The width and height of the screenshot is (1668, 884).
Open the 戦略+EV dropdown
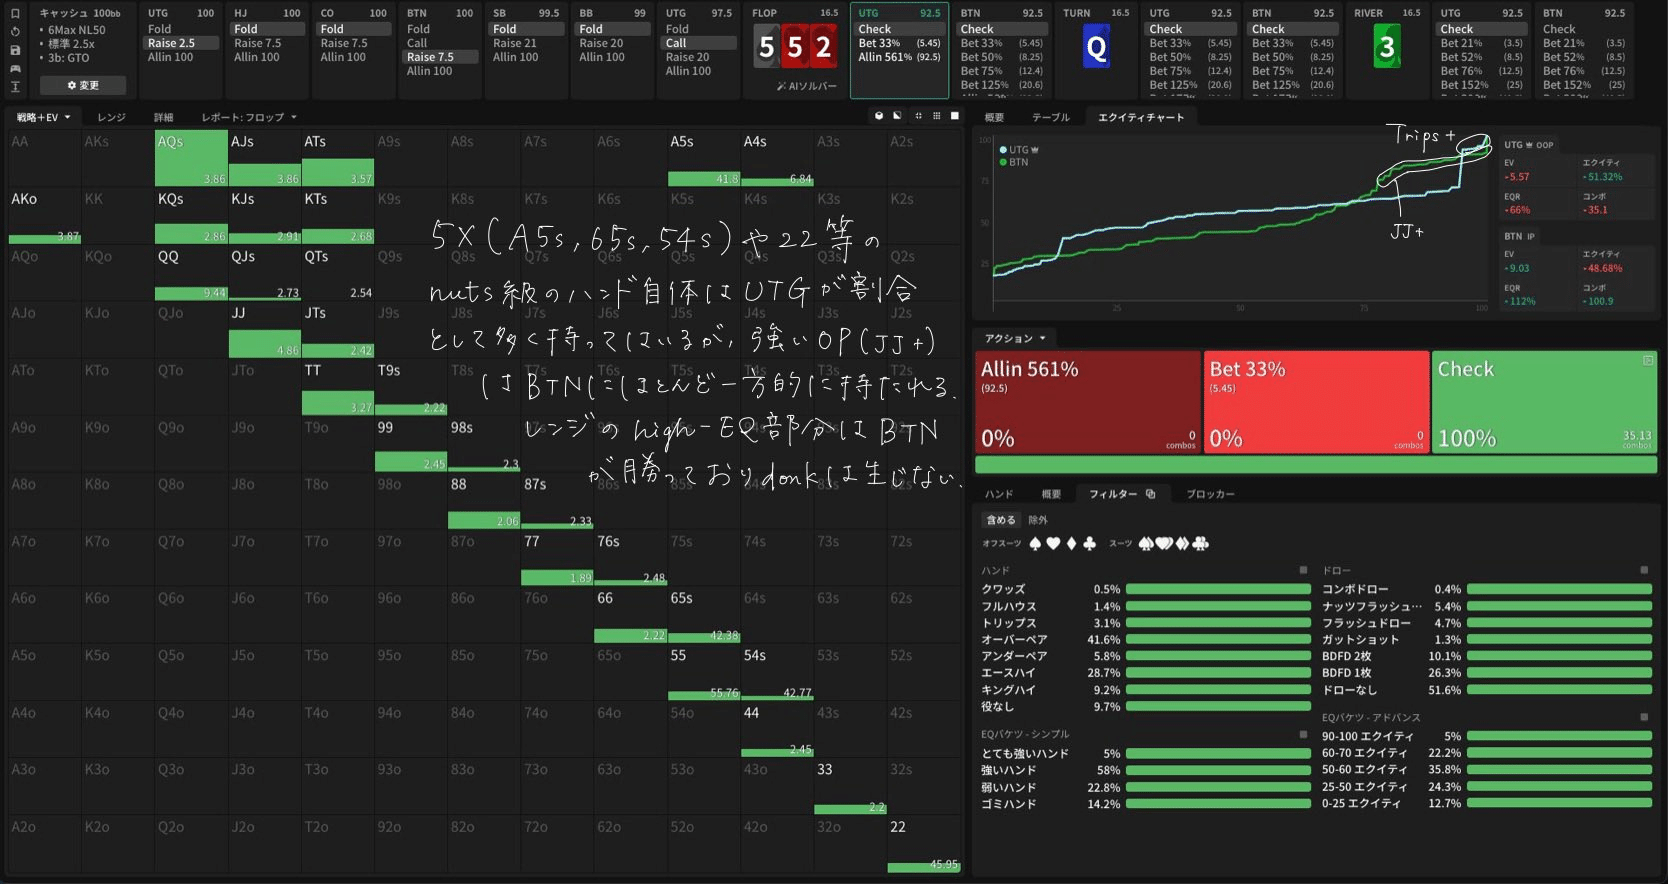(x=43, y=117)
